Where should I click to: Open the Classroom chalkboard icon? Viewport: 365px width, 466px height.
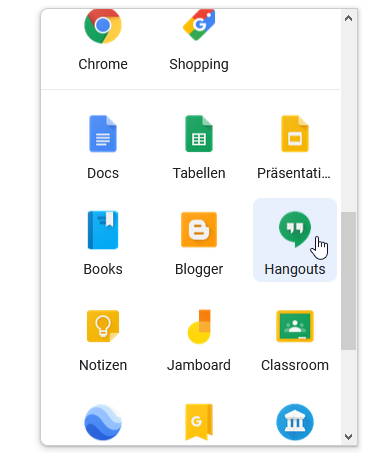pos(295,326)
